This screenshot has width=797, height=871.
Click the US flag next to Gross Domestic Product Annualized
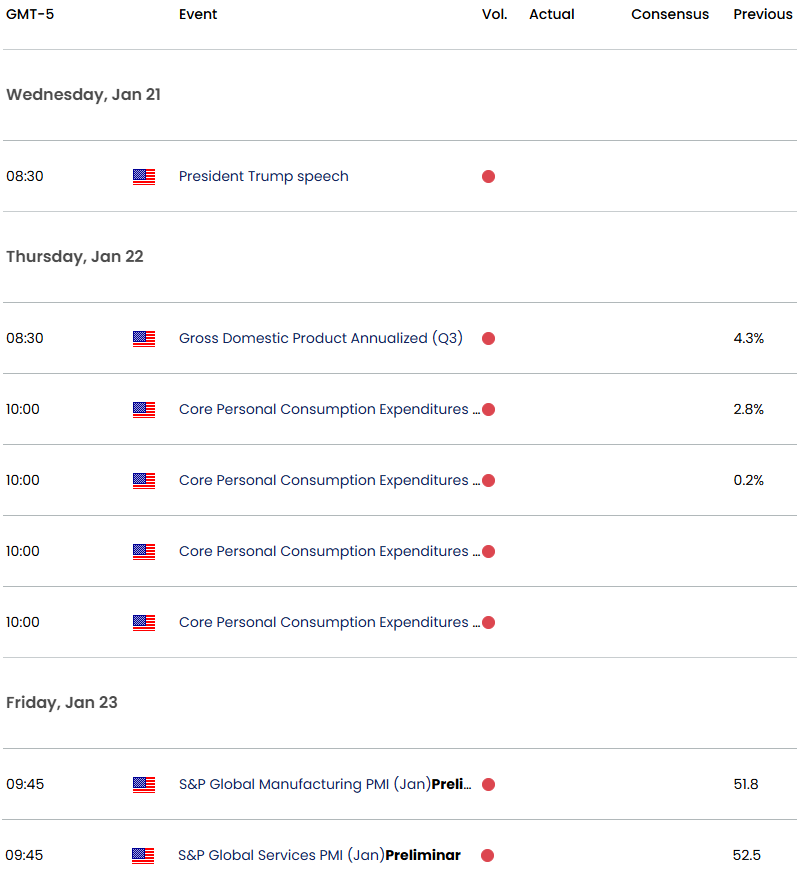[144, 339]
